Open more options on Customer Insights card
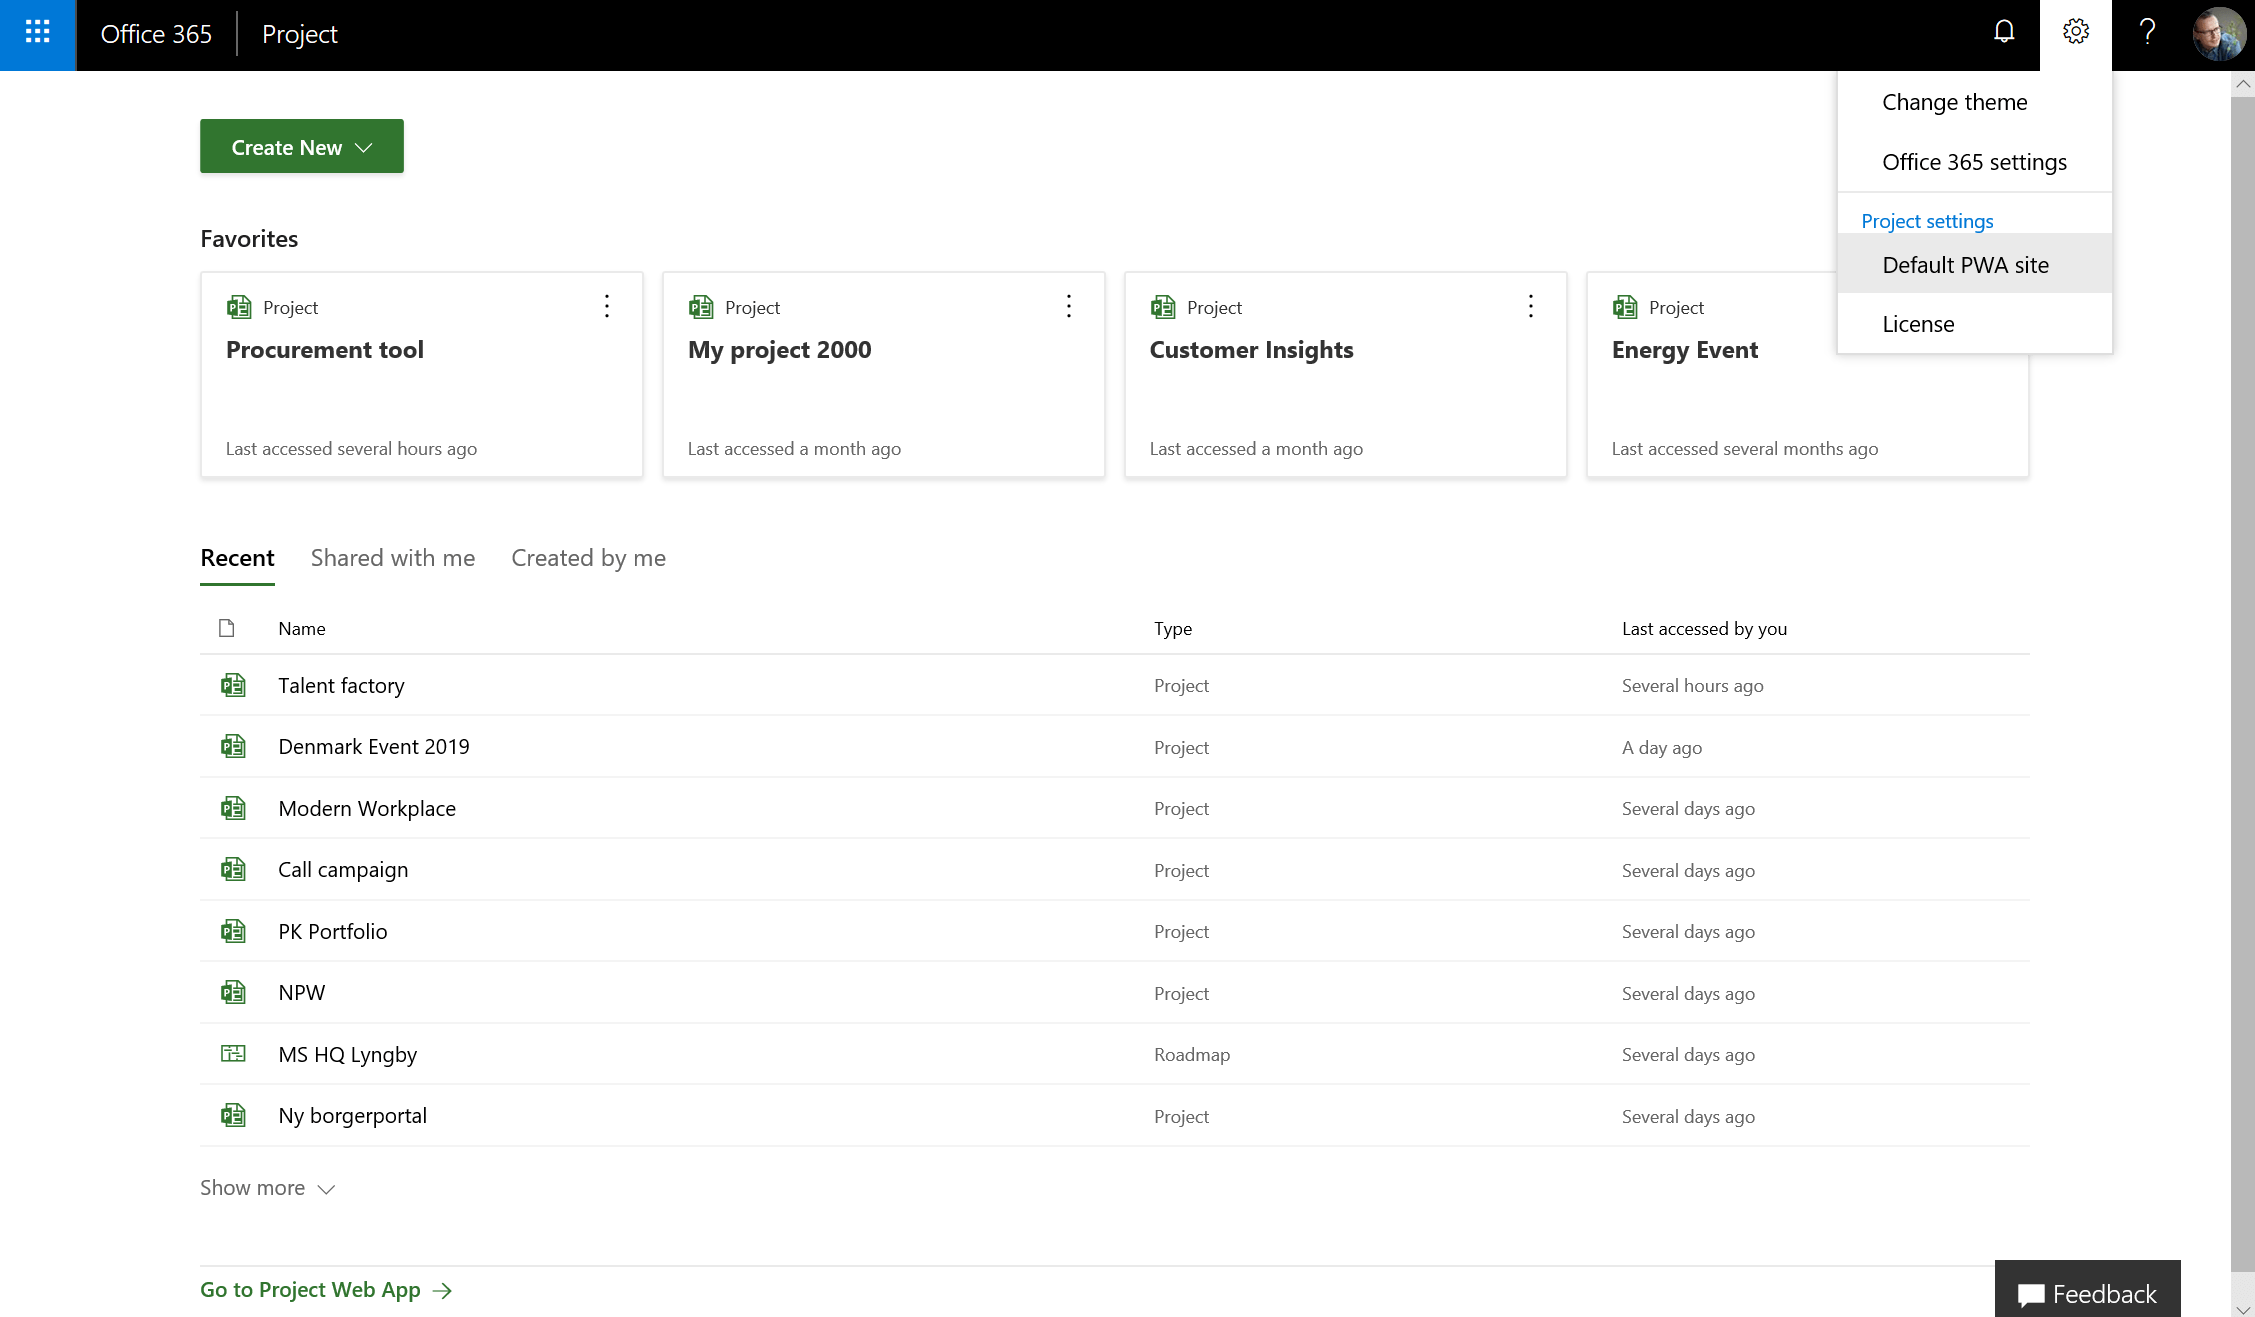 1530,306
